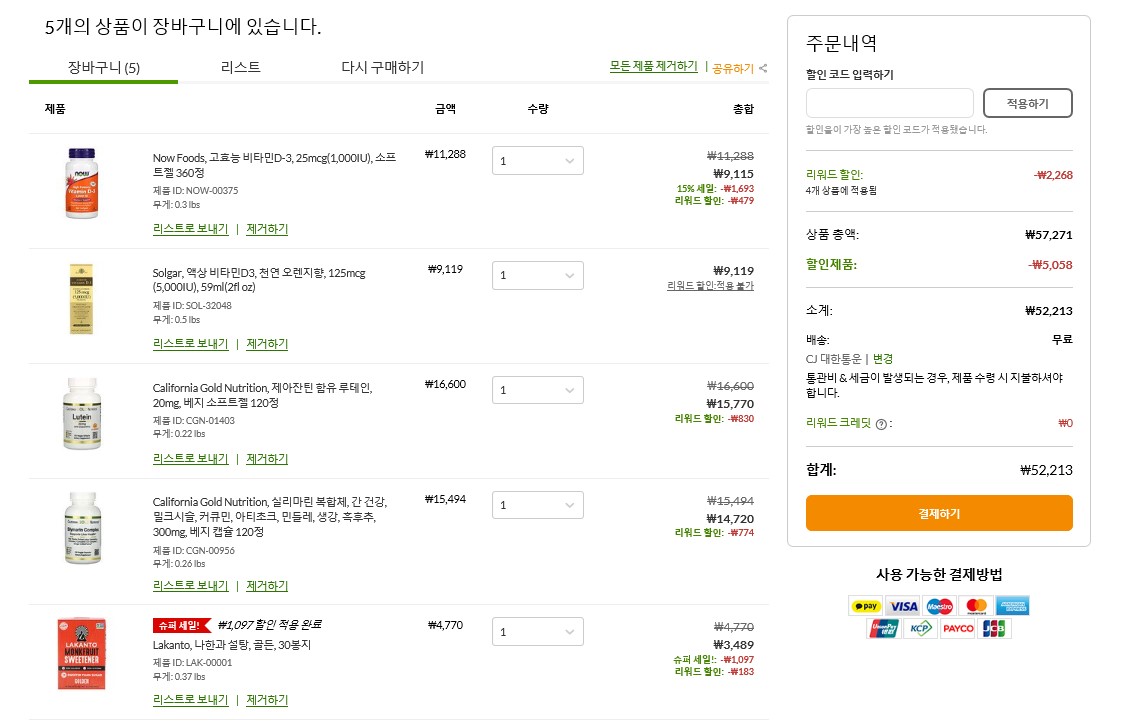The width and height of the screenshot is (1128, 728).
Task: Open quantity dropdown for CGN 루테인
Action: [x=537, y=390]
